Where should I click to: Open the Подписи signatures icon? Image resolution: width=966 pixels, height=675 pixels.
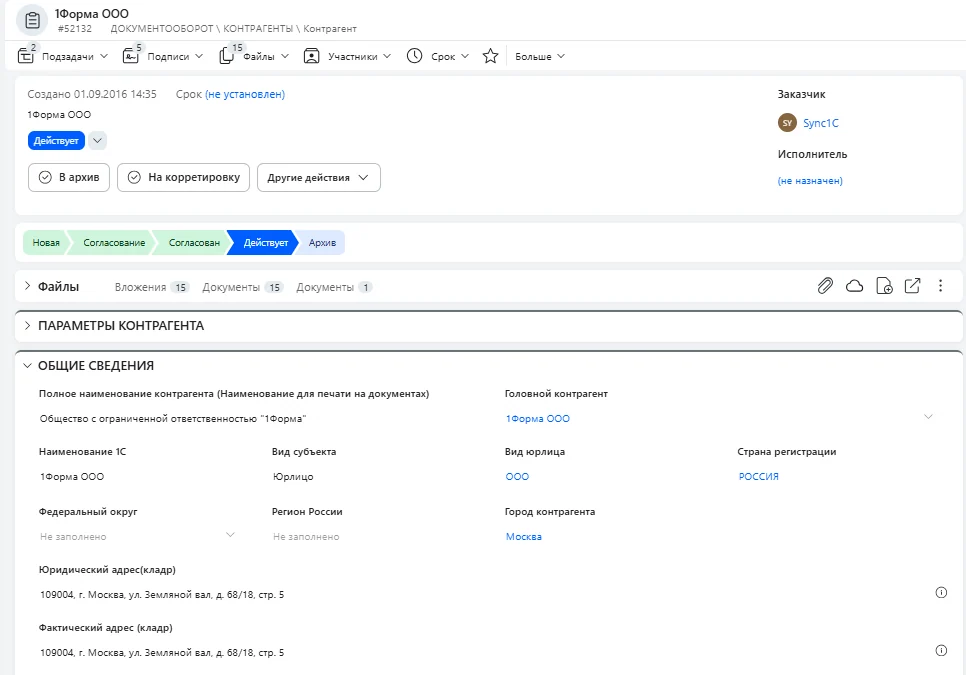(x=131, y=55)
